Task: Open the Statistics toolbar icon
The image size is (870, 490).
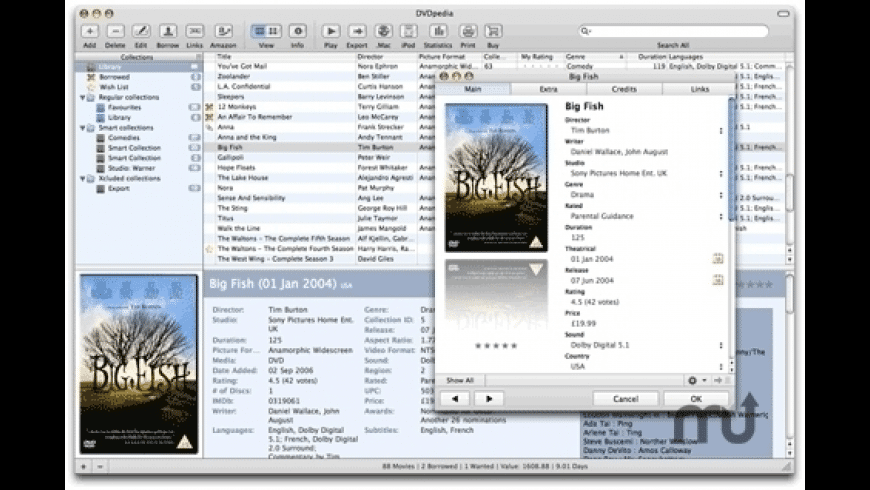Action: (x=437, y=31)
